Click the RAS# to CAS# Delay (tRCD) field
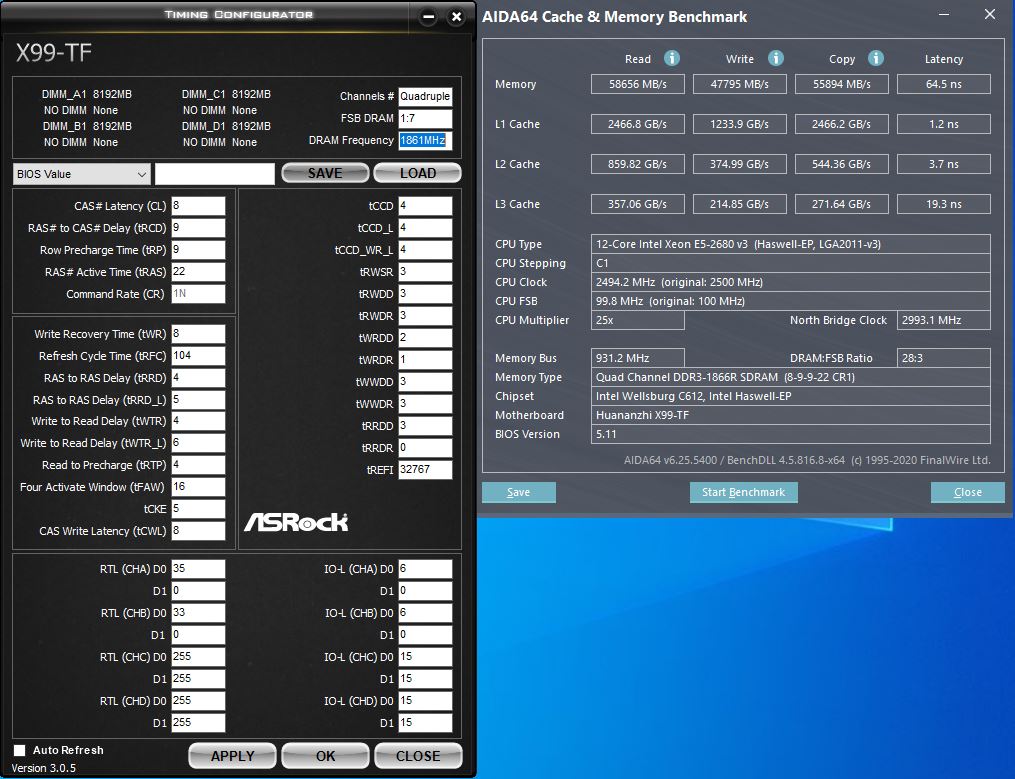The width and height of the screenshot is (1015, 779). [x=198, y=228]
